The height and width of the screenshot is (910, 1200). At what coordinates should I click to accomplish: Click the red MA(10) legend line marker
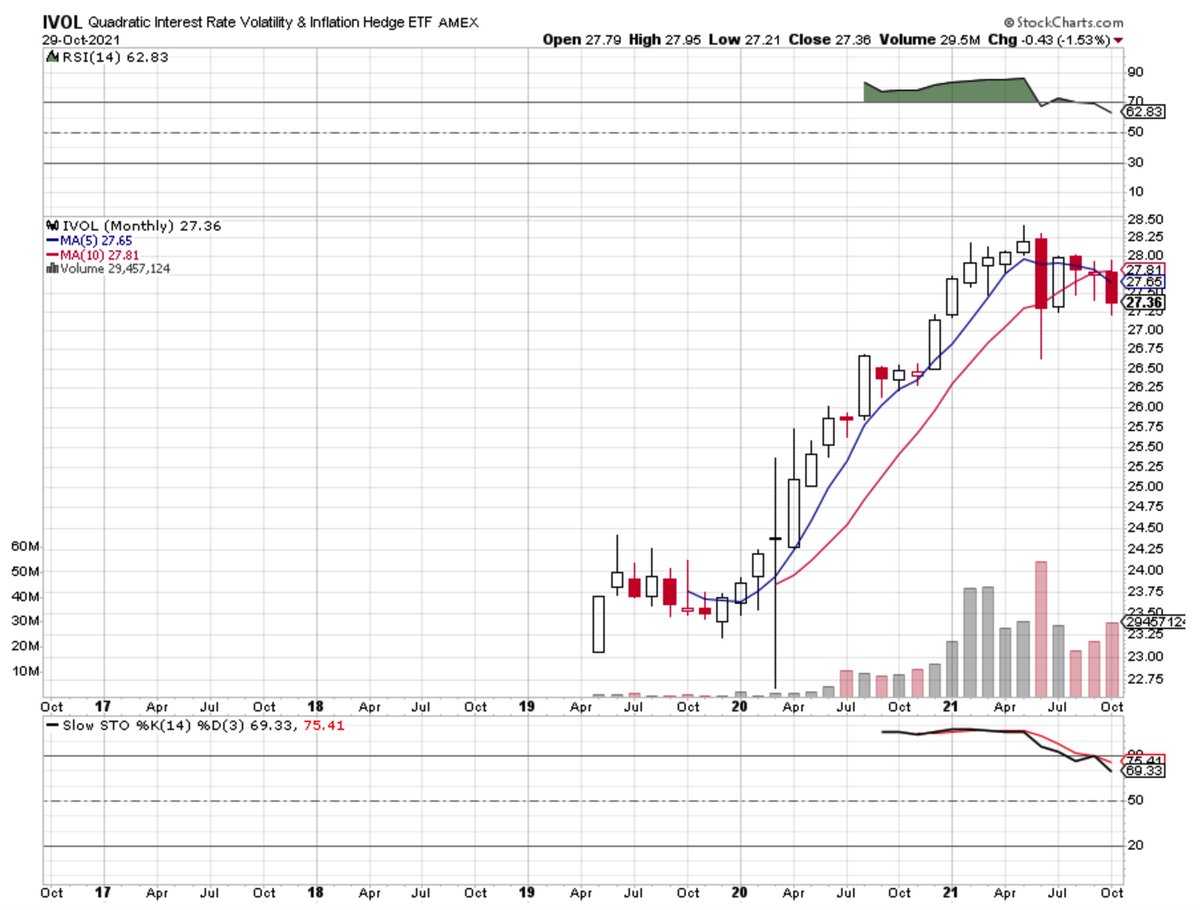(53, 255)
